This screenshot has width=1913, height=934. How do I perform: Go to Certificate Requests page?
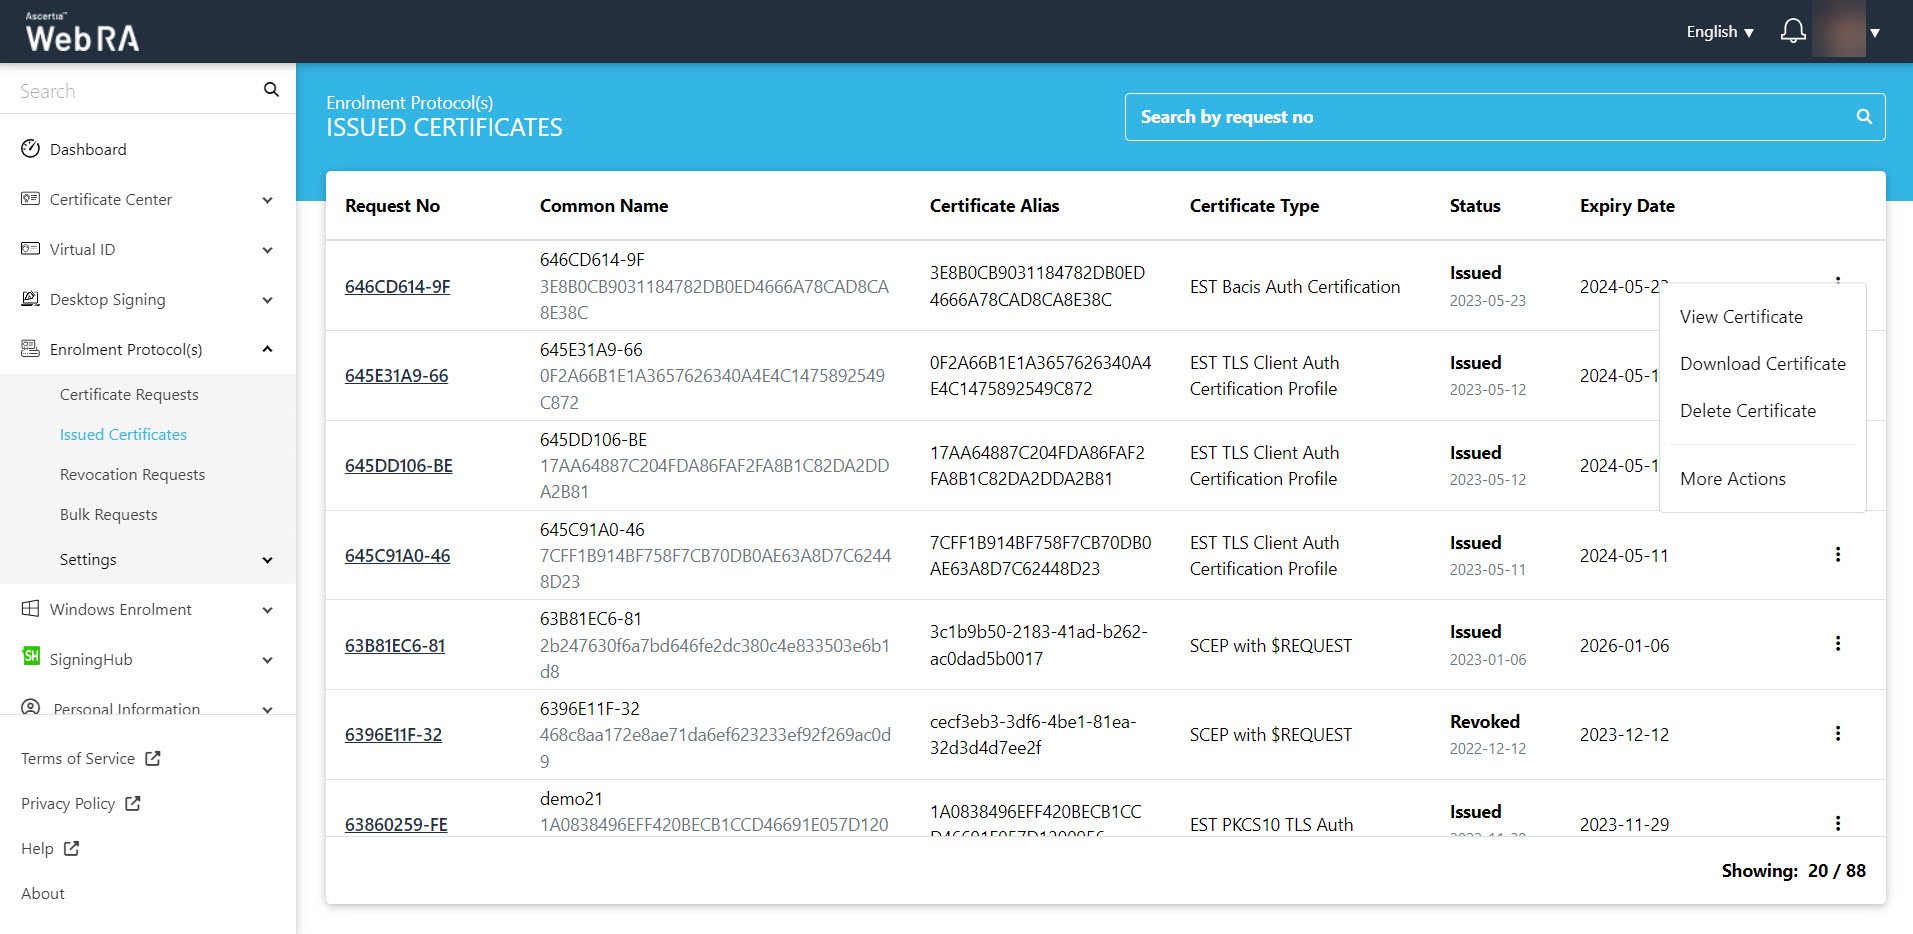coord(129,395)
